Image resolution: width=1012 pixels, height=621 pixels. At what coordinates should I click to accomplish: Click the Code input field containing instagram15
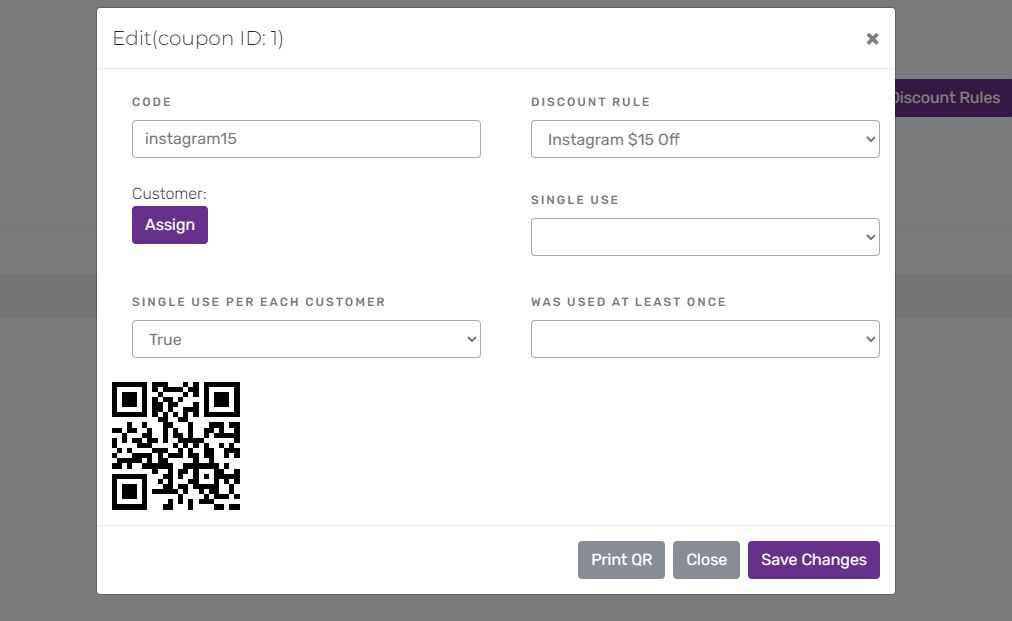[x=306, y=139]
